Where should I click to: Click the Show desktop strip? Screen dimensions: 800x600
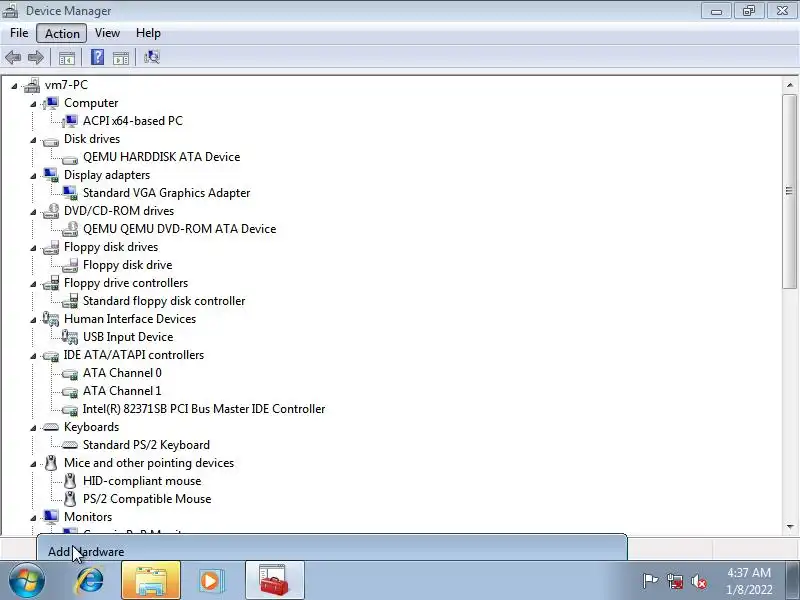(793, 581)
